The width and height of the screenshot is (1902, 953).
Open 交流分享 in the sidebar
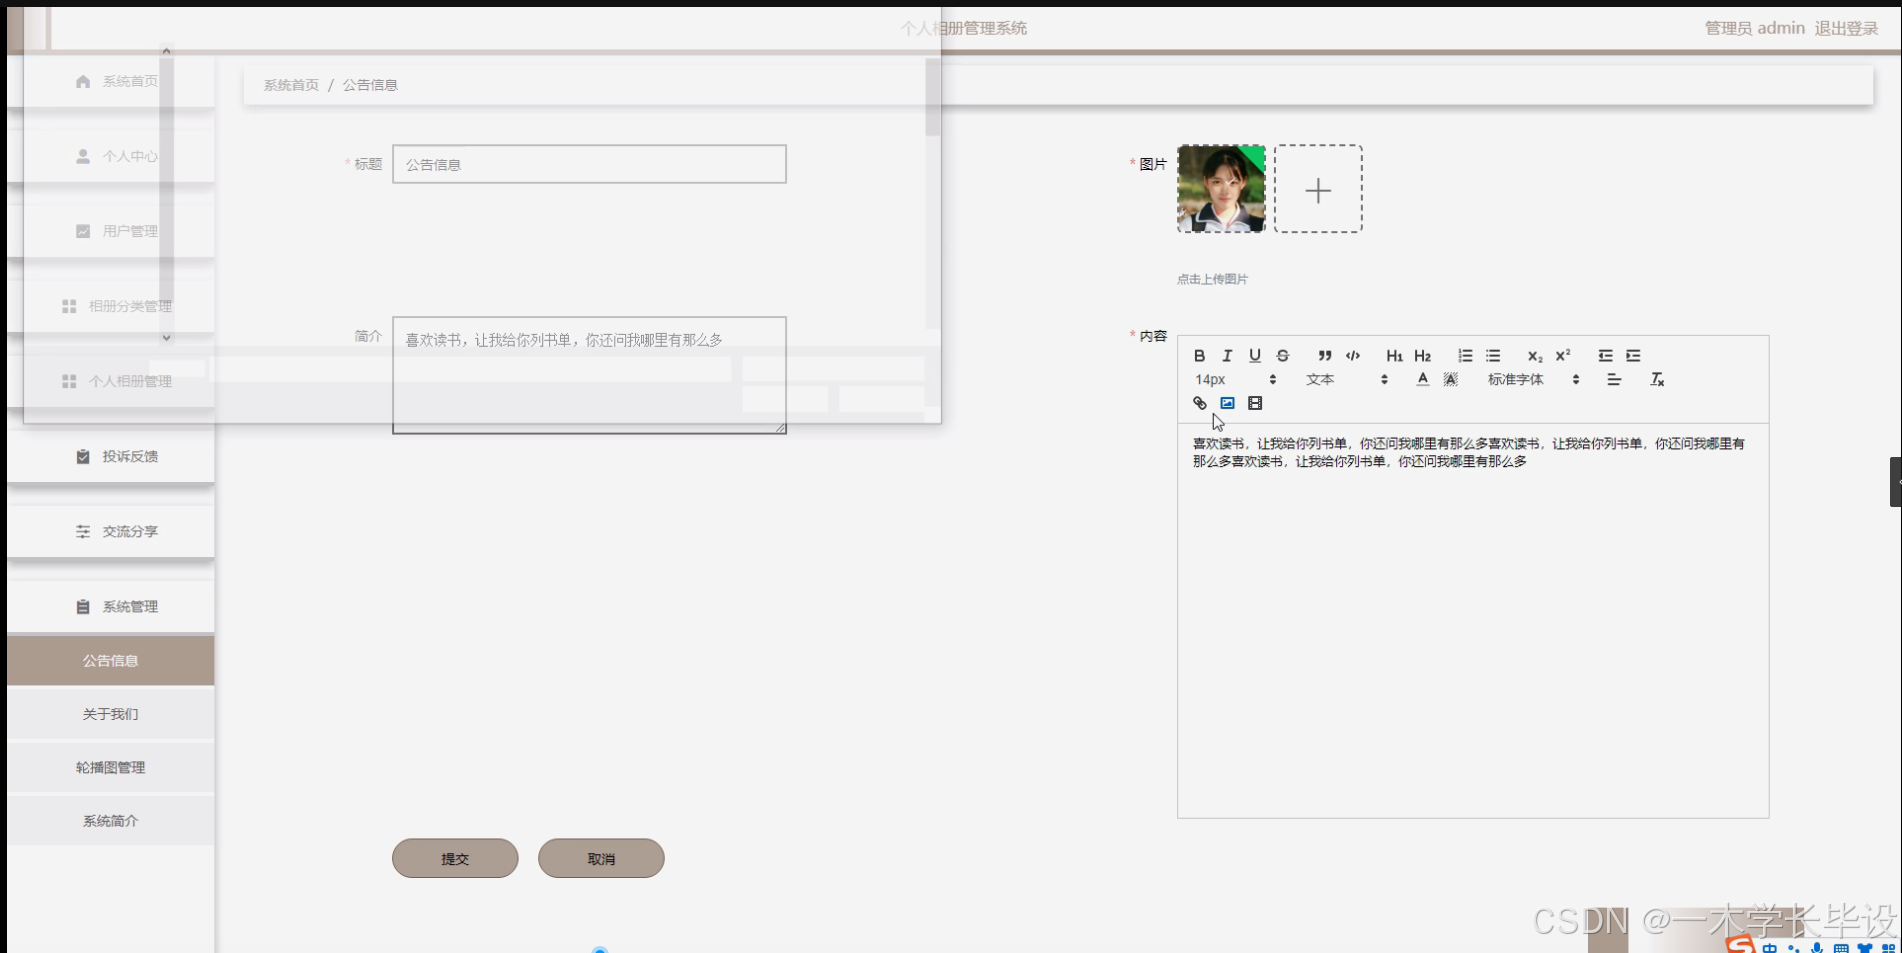[111, 531]
